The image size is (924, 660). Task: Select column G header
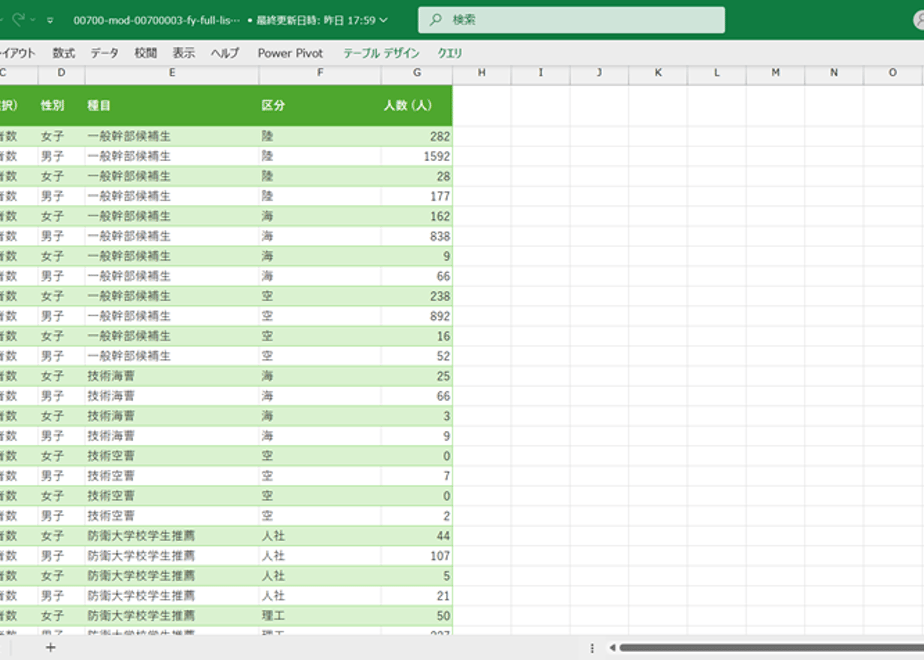[417, 72]
